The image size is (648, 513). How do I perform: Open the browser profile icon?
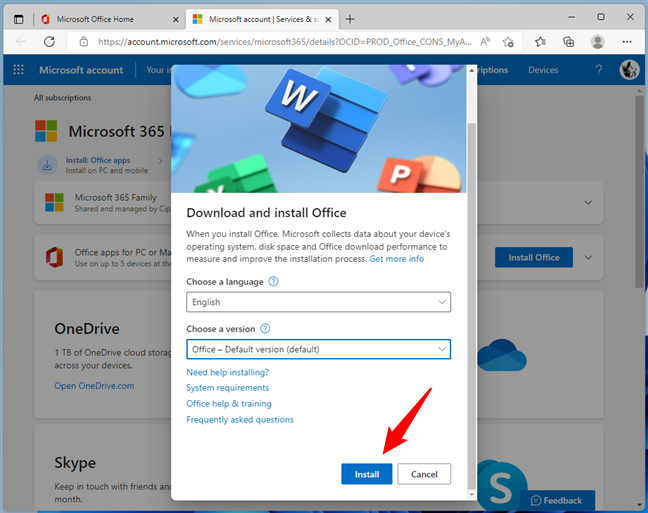[597, 41]
